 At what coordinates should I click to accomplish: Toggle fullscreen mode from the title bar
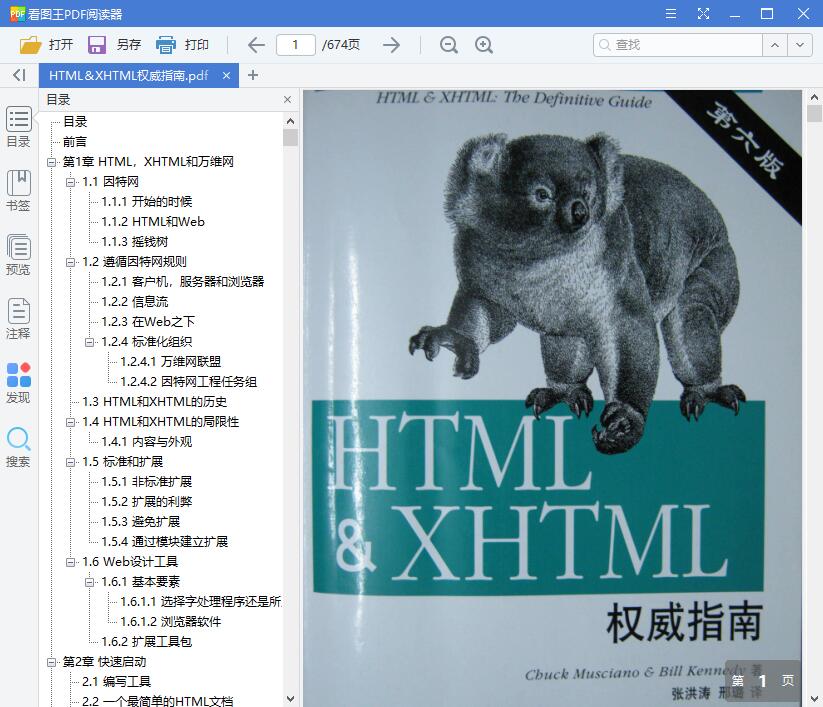(x=703, y=13)
